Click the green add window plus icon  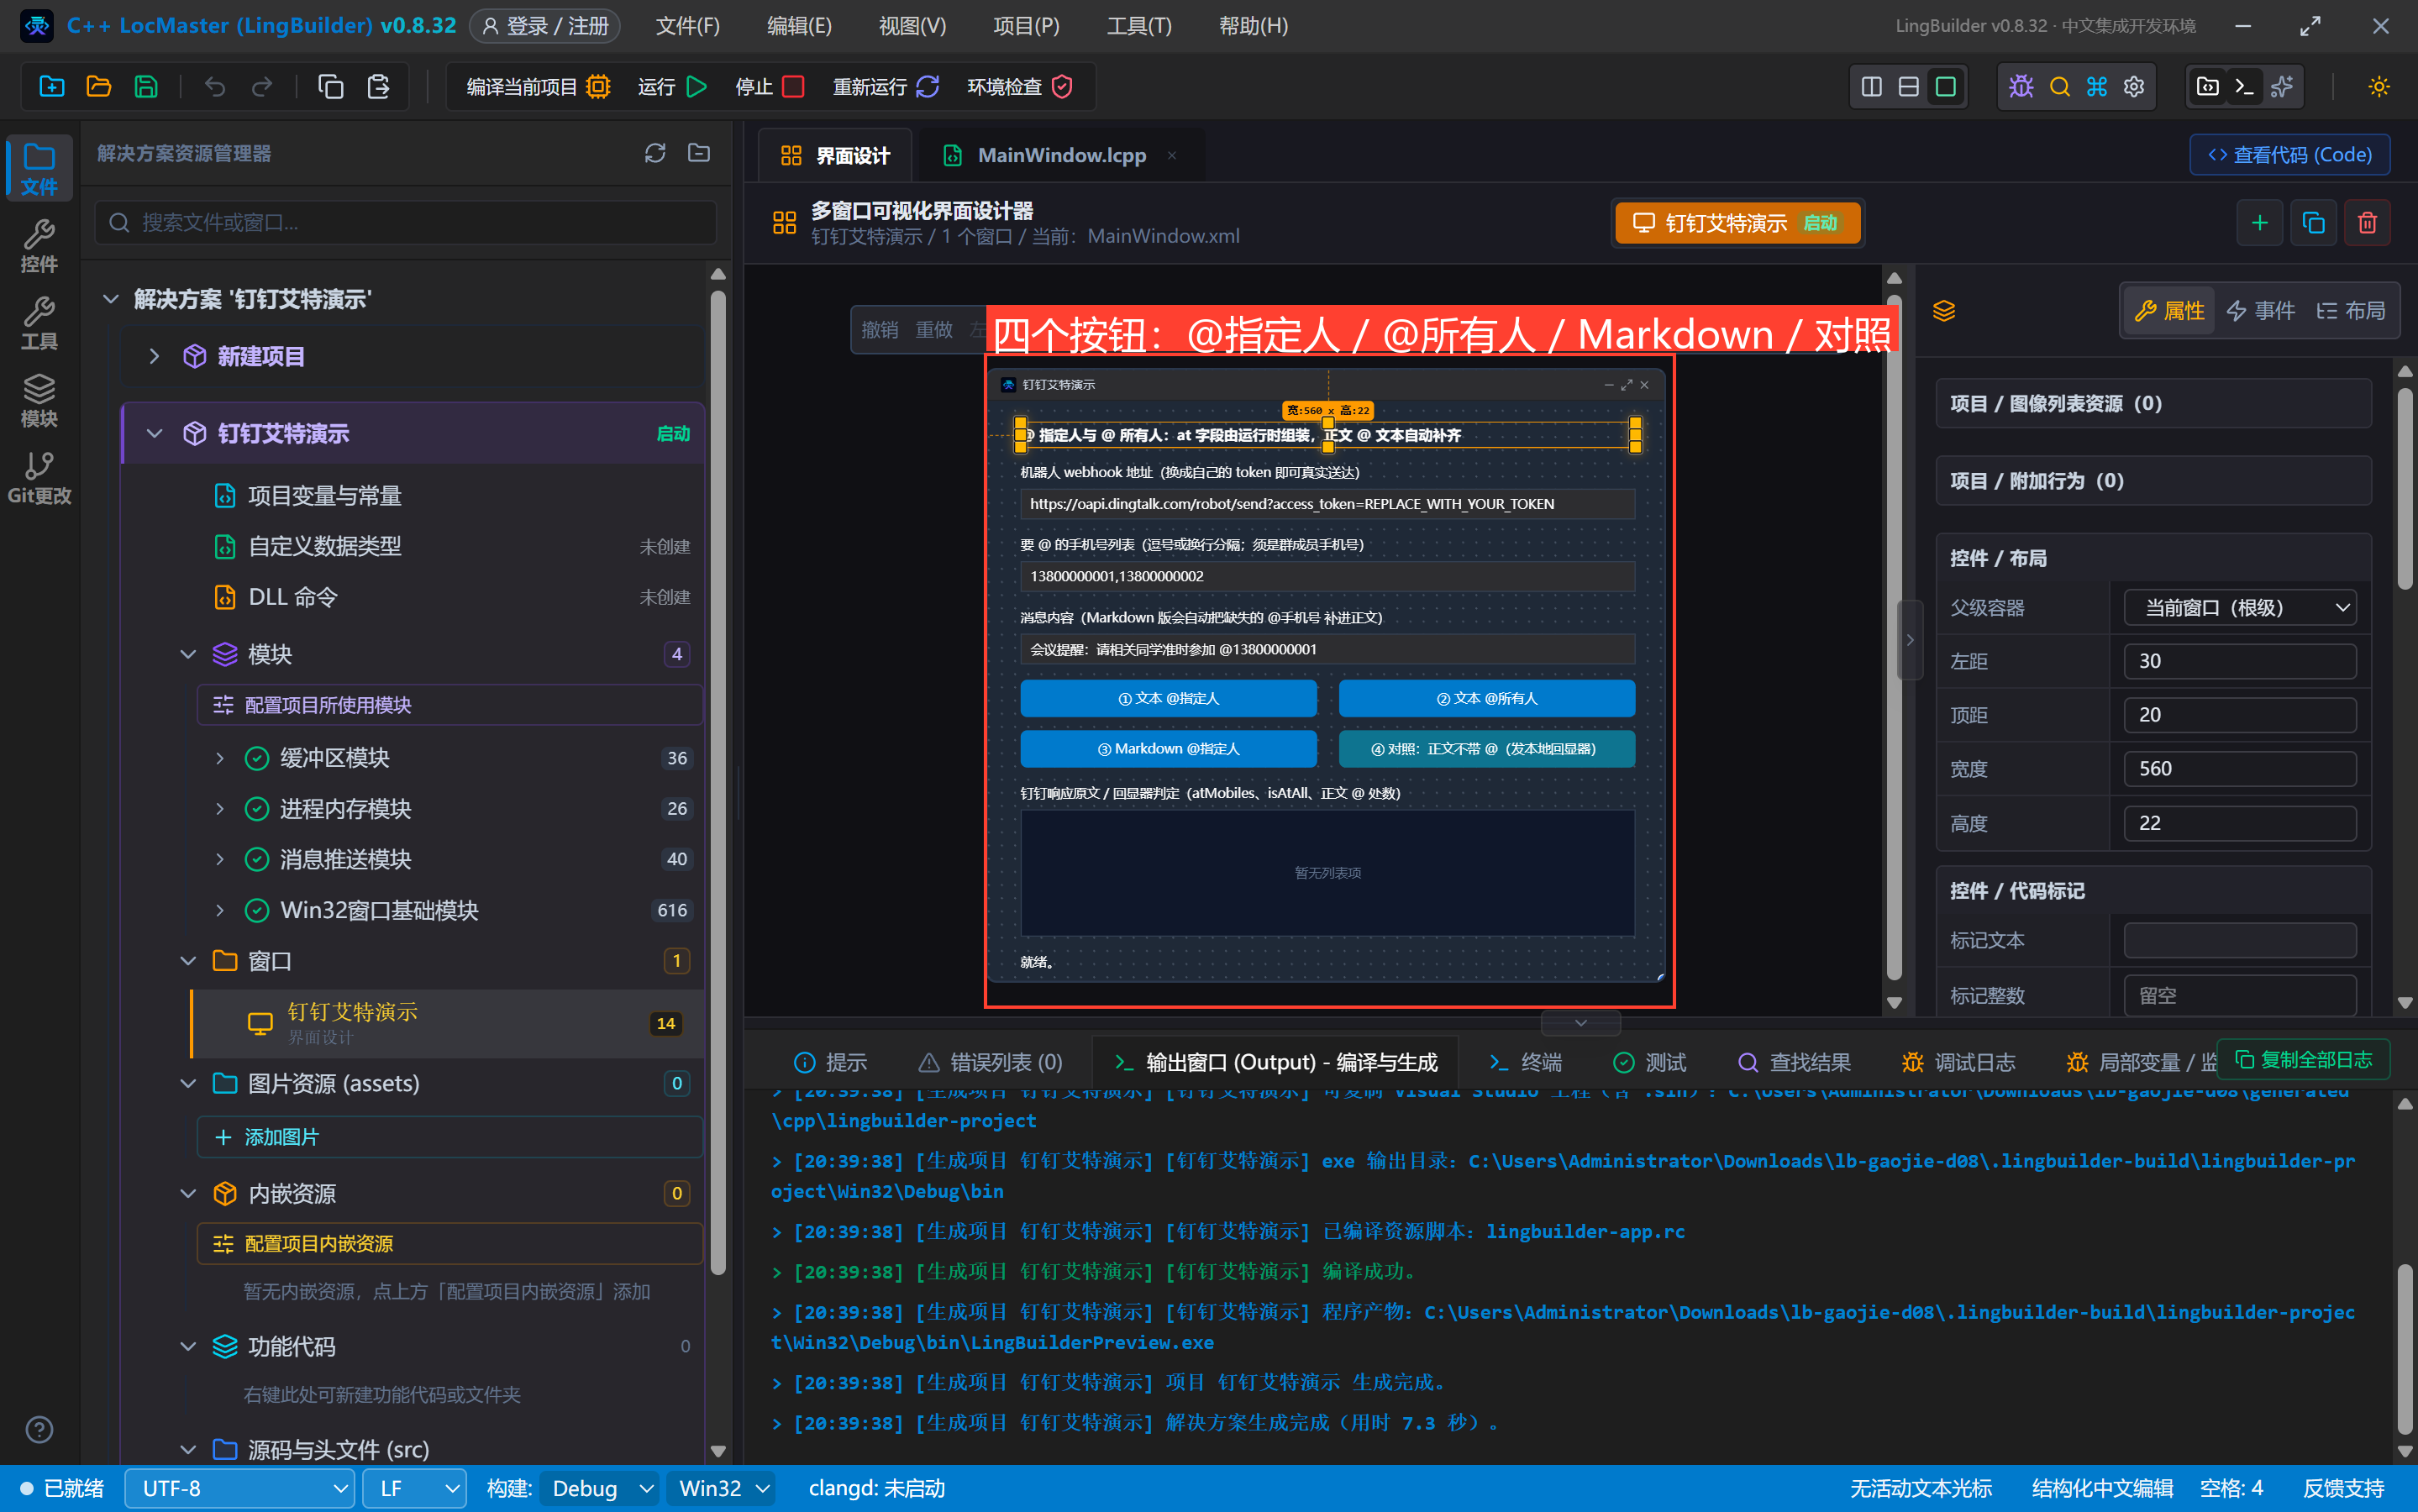point(2259,223)
